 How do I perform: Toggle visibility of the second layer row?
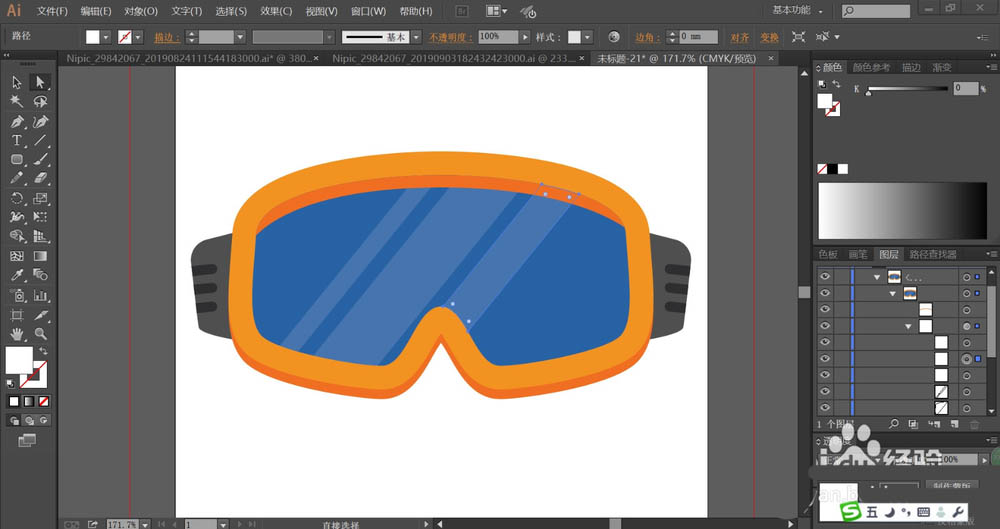pyautogui.click(x=825, y=294)
